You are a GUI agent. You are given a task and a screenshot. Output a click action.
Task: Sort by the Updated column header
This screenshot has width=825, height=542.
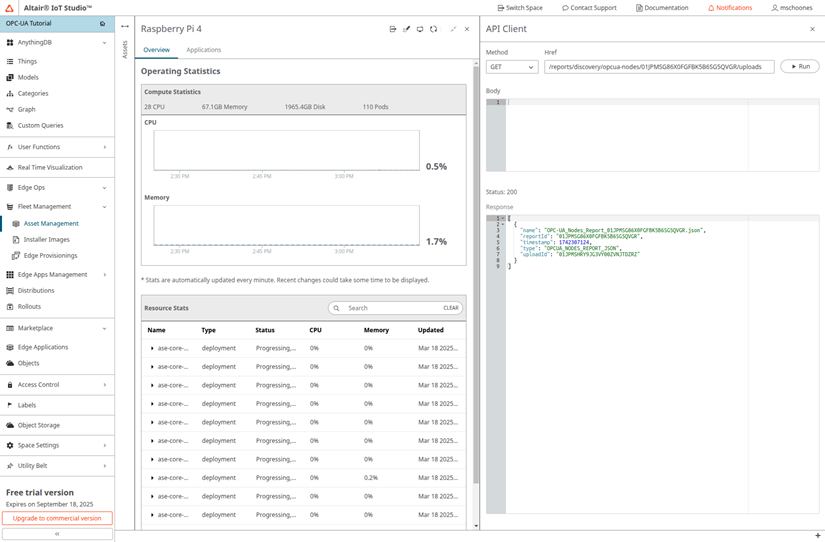click(431, 330)
